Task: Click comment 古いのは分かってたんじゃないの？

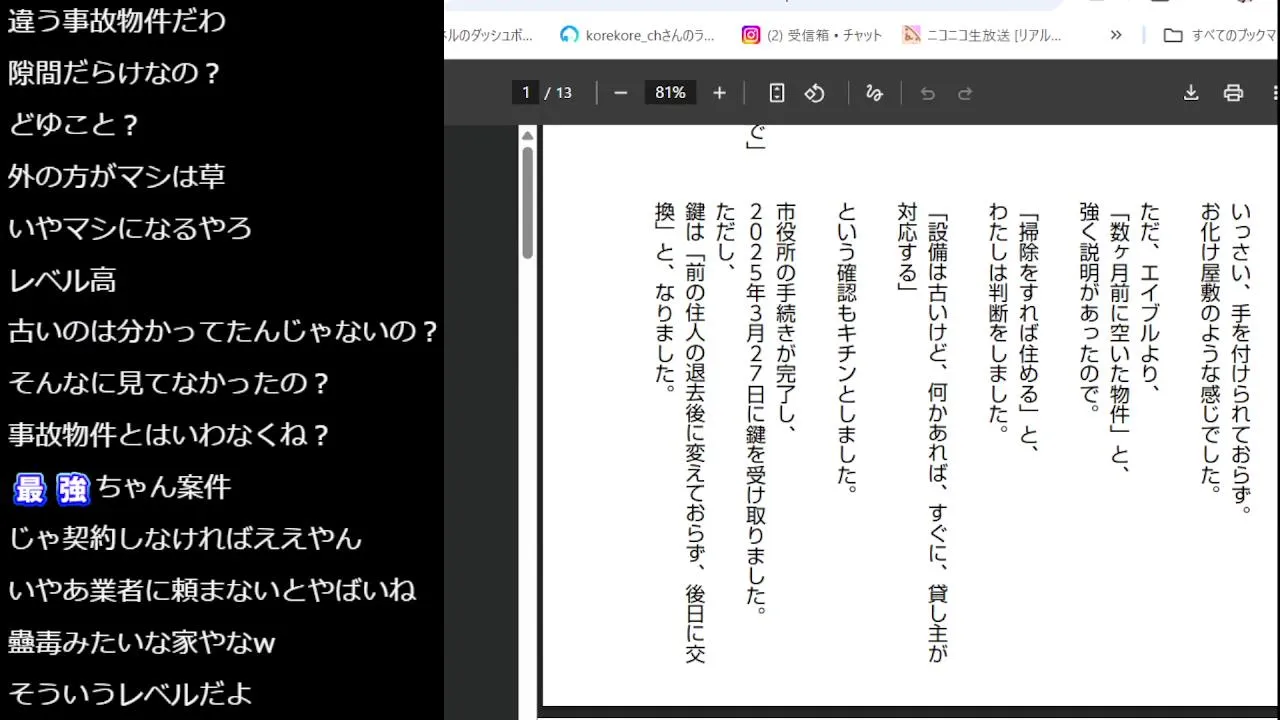Action: click(x=223, y=332)
